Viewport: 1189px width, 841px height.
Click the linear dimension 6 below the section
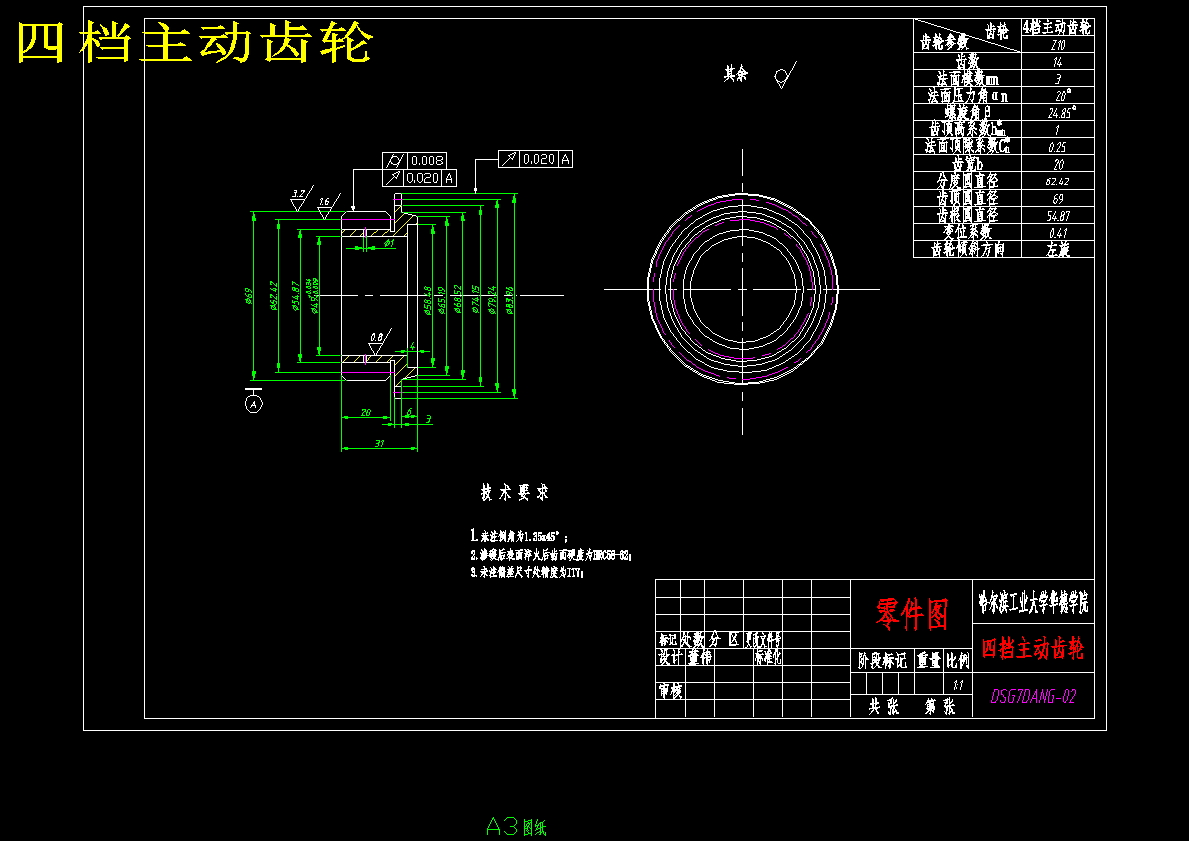click(x=409, y=413)
